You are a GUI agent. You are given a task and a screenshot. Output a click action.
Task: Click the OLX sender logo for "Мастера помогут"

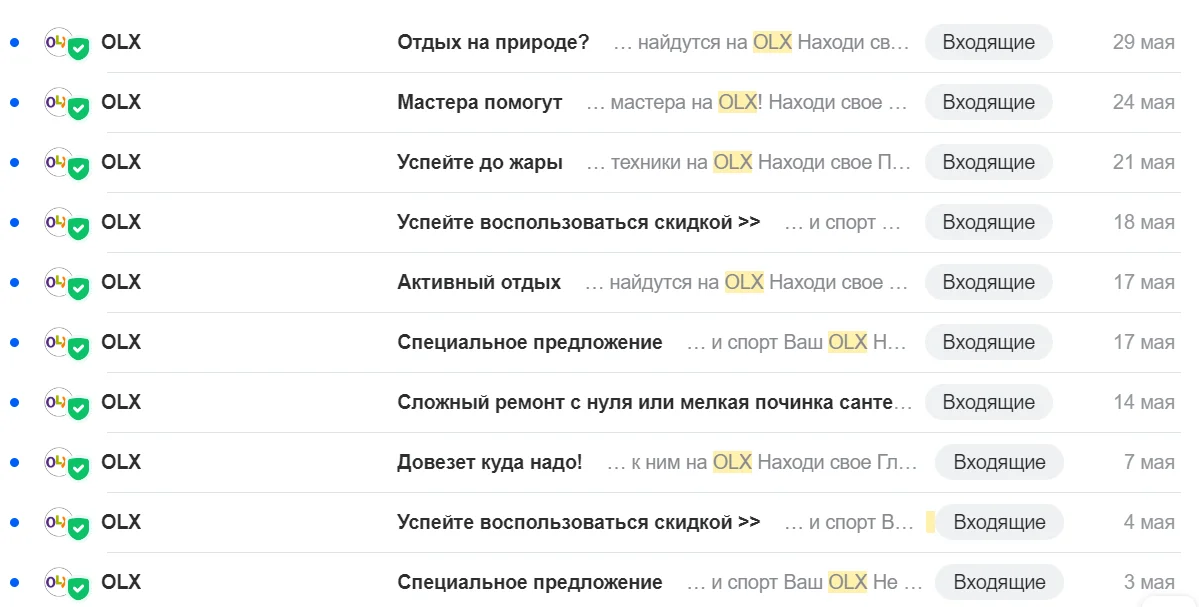click(59, 103)
